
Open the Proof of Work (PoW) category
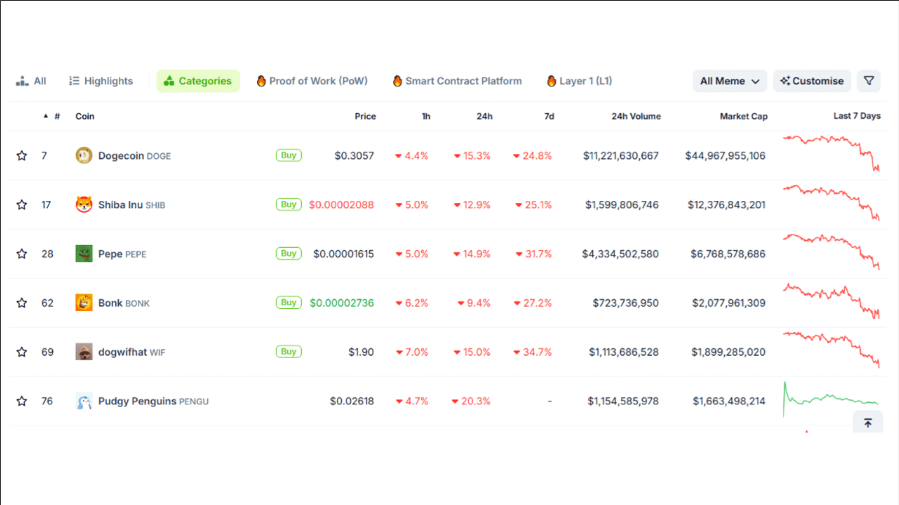pos(312,81)
